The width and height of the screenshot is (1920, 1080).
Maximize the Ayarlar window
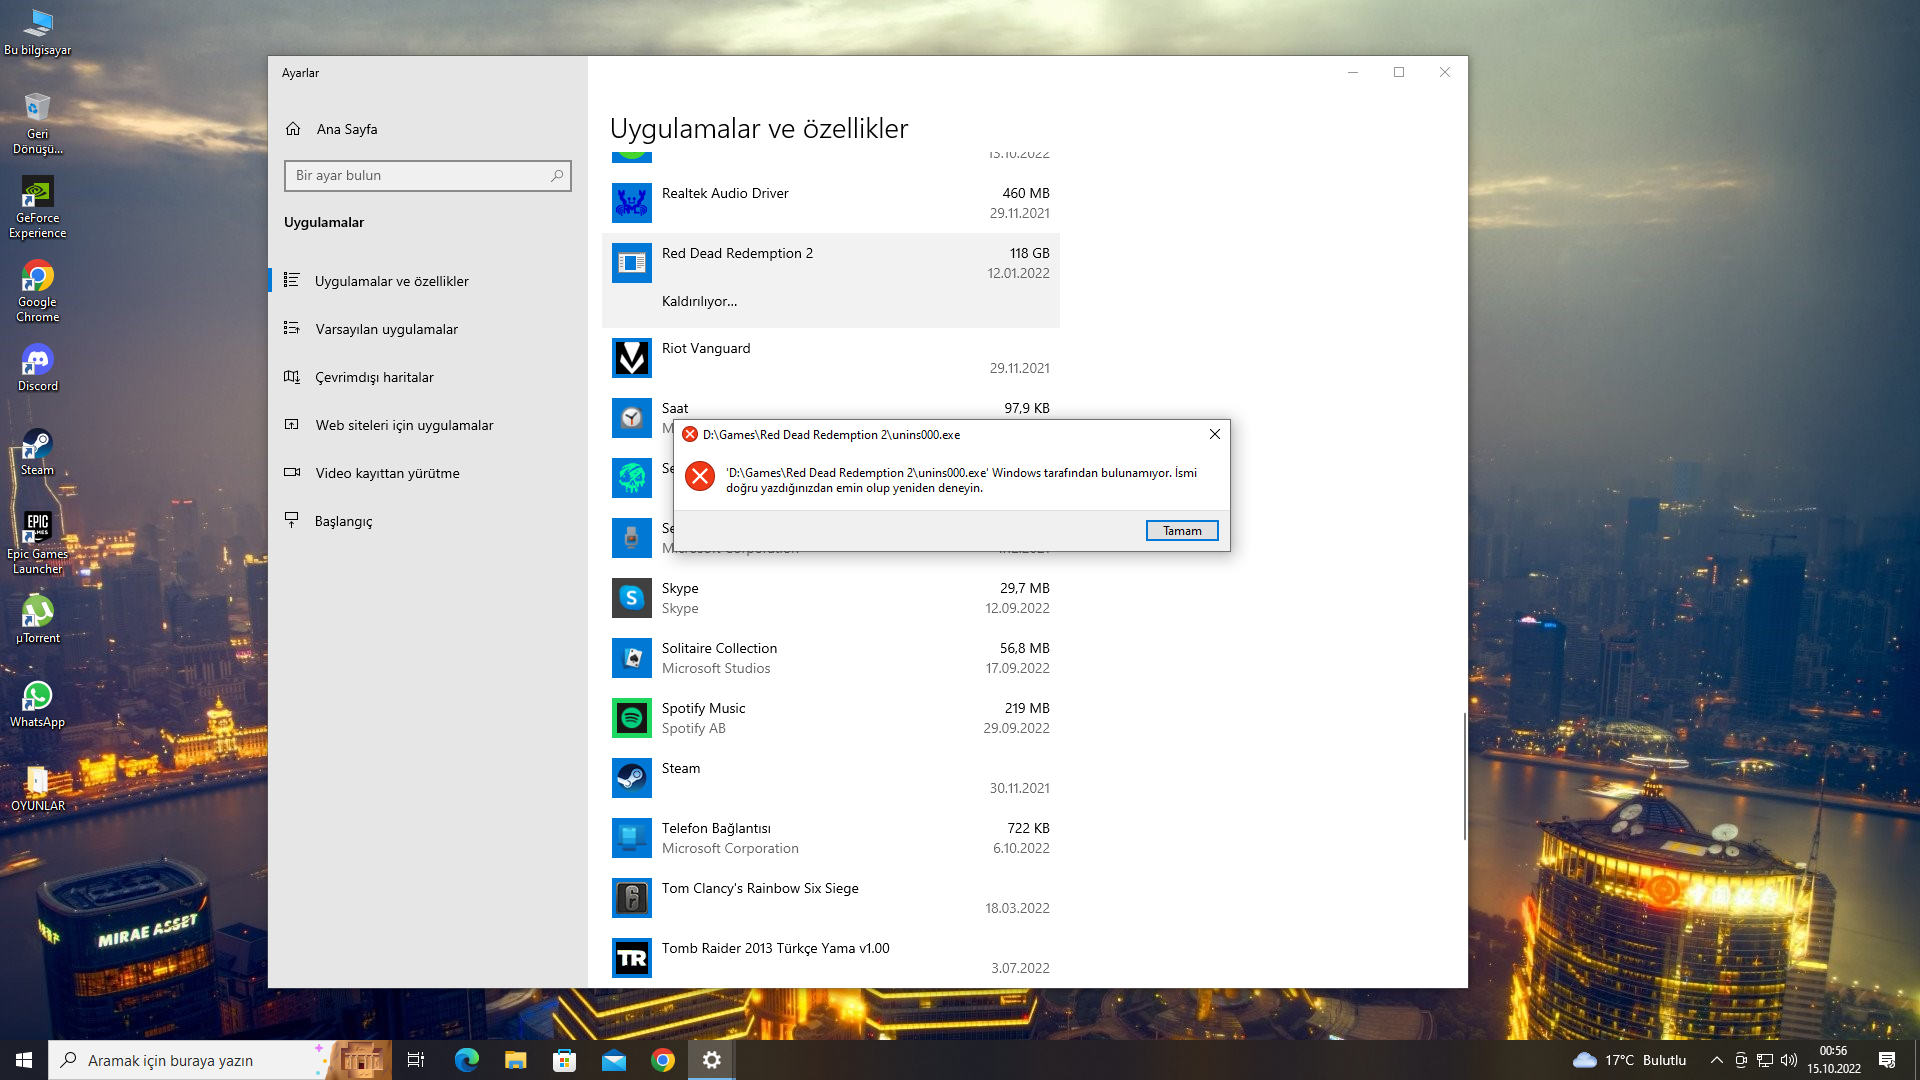[1399, 72]
